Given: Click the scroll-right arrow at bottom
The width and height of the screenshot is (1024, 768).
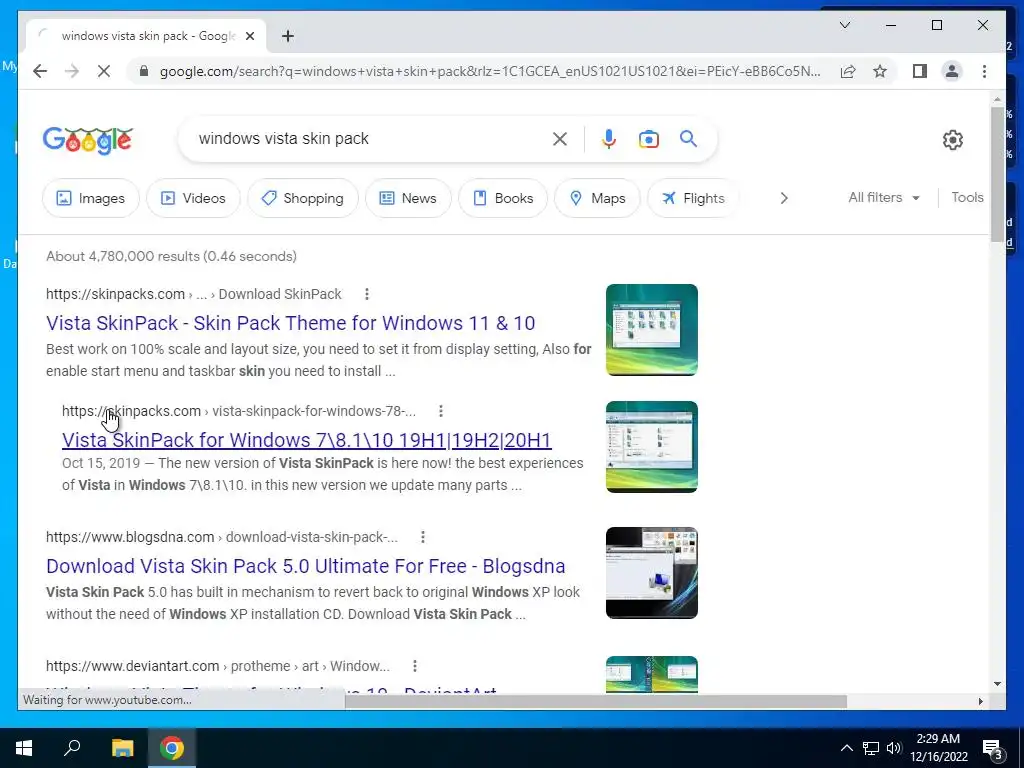Looking at the screenshot, I should (x=980, y=701).
